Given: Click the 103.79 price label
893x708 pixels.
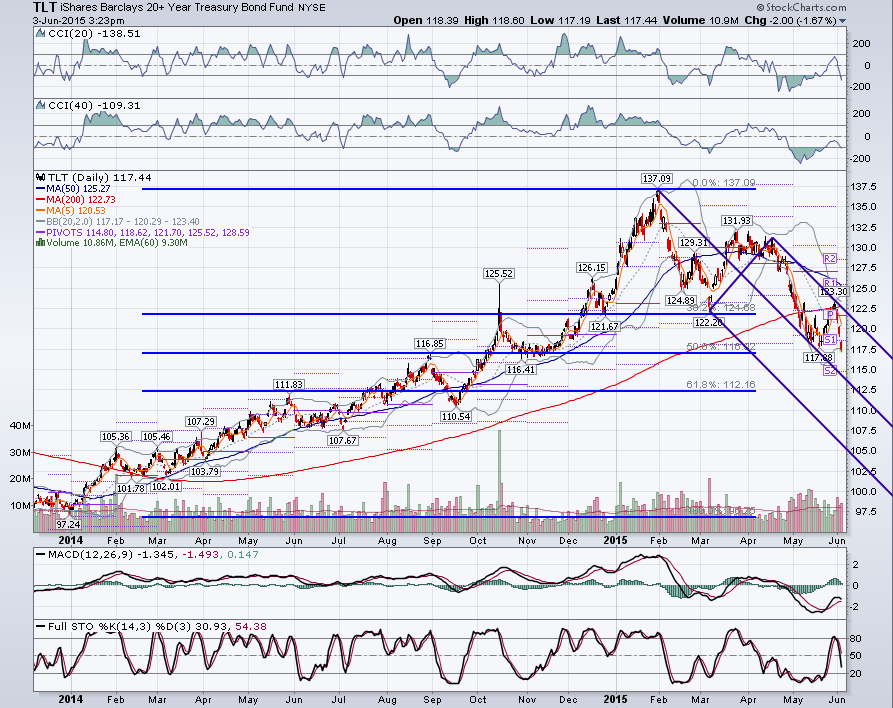Looking at the screenshot, I should click(x=204, y=472).
